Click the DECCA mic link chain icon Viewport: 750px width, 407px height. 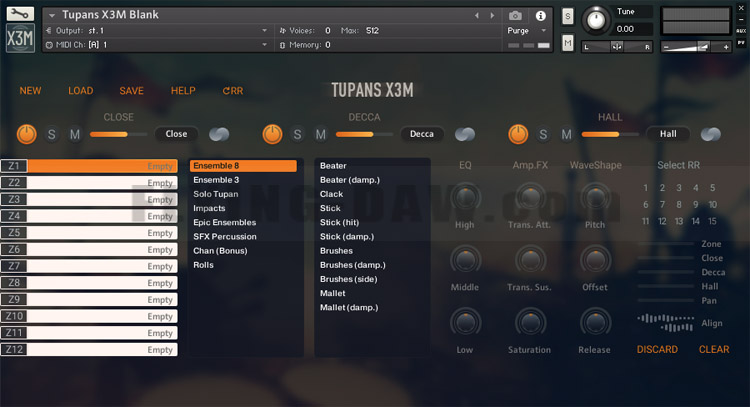(x=465, y=134)
